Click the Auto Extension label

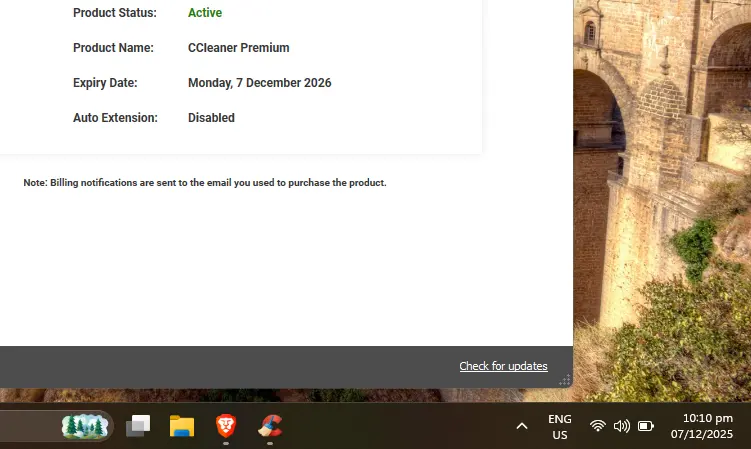pyautogui.click(x=115, y=118)
